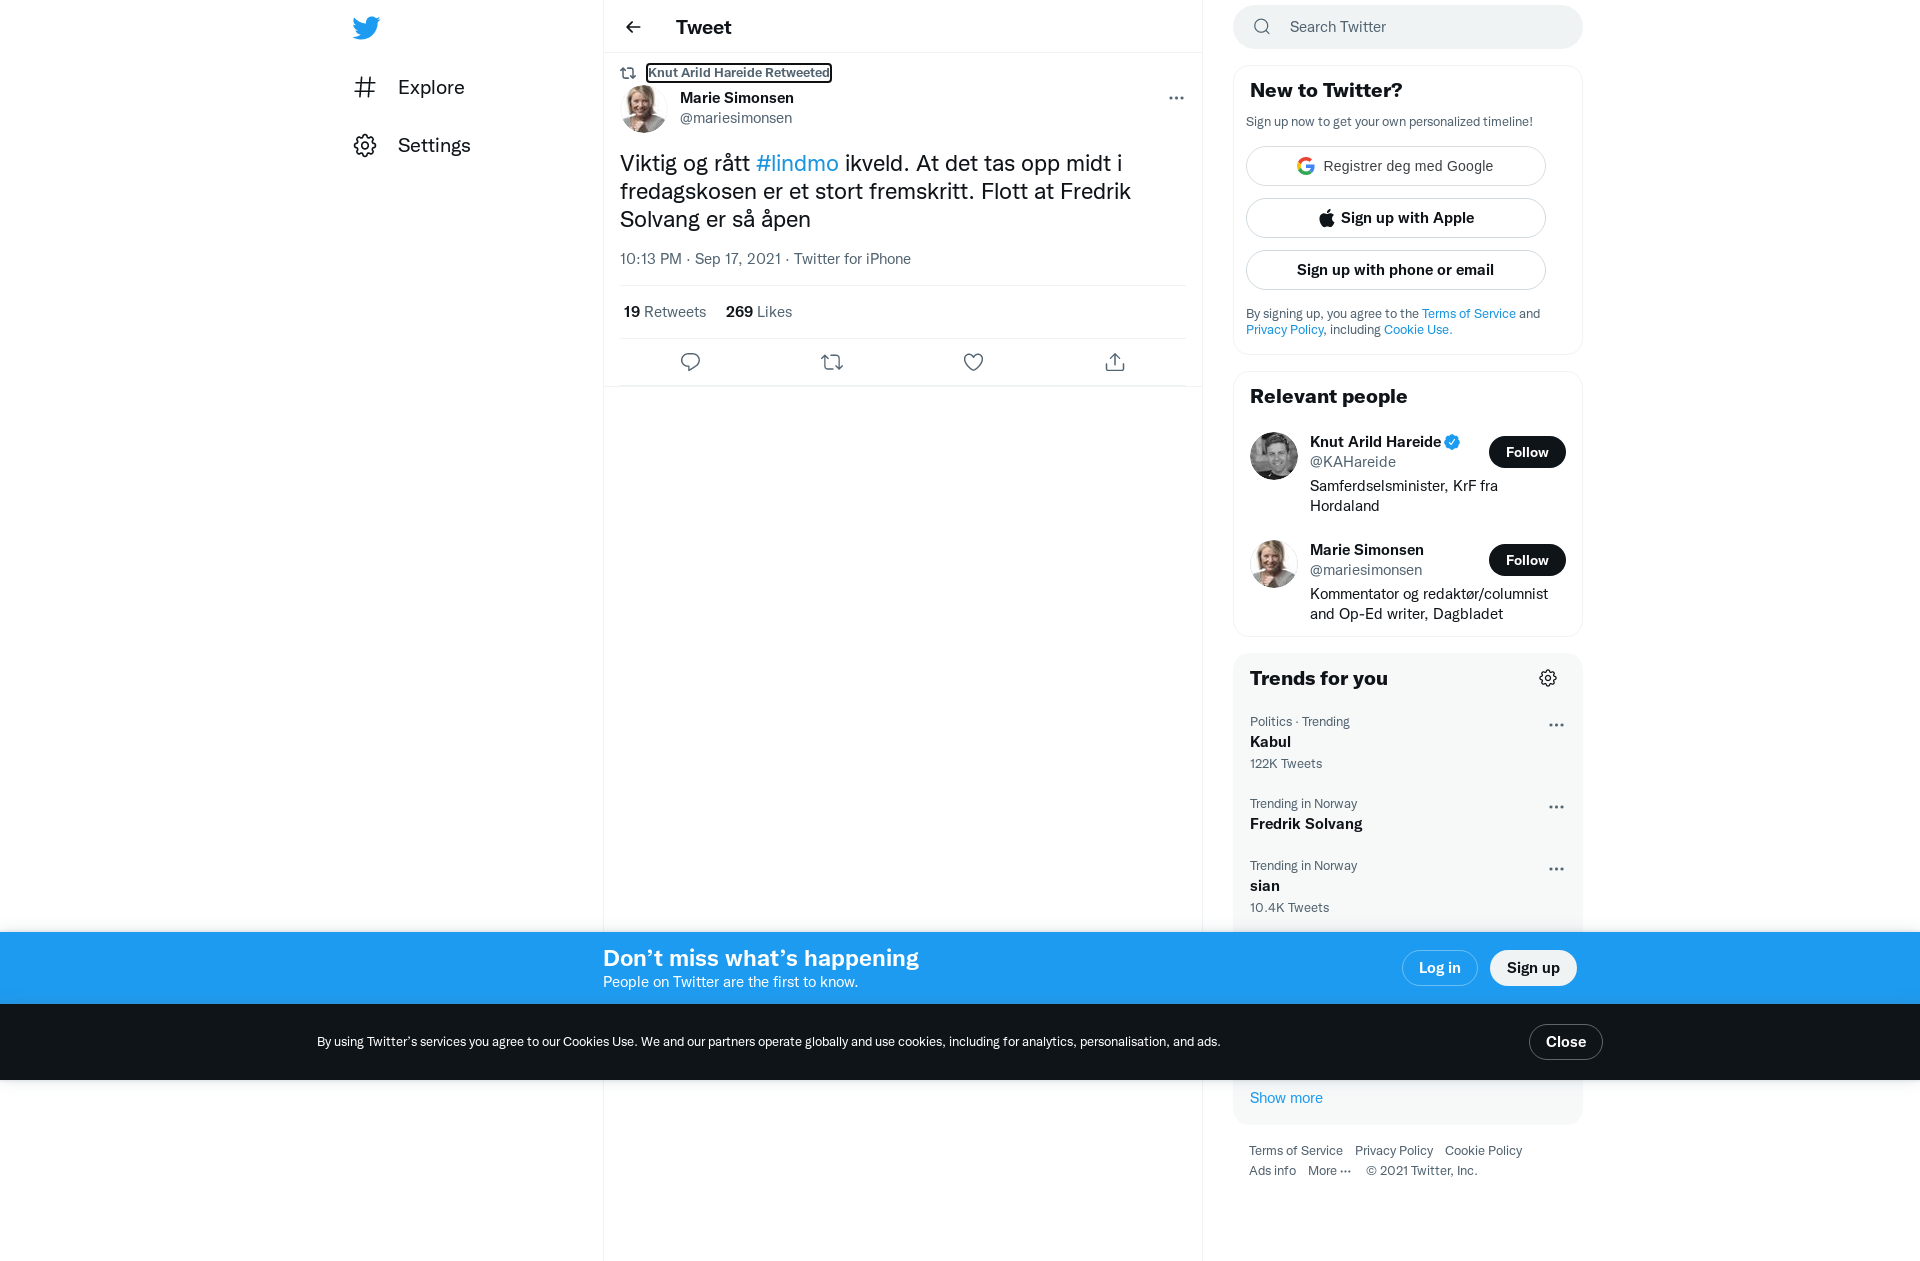
Task: Go back using the arrow icon
Action: [633, 27]
